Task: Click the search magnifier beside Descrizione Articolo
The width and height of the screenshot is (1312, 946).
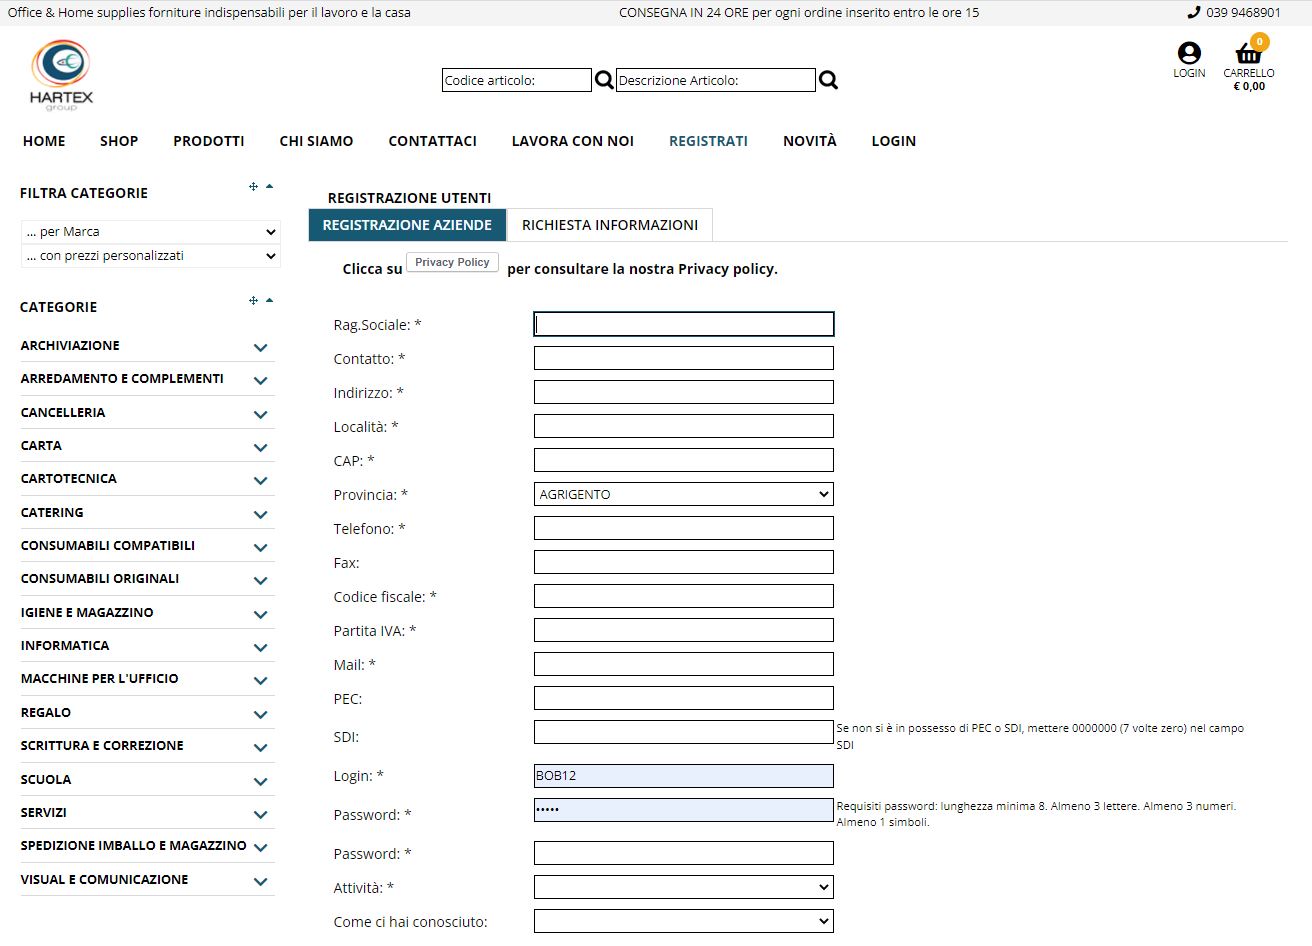Action: [x=828, y=80]
